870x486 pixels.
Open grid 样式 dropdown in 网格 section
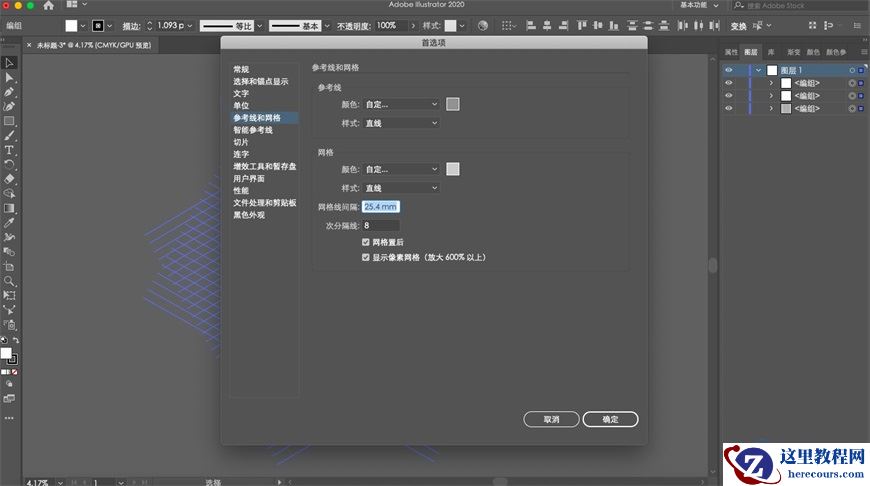[401, 188]
